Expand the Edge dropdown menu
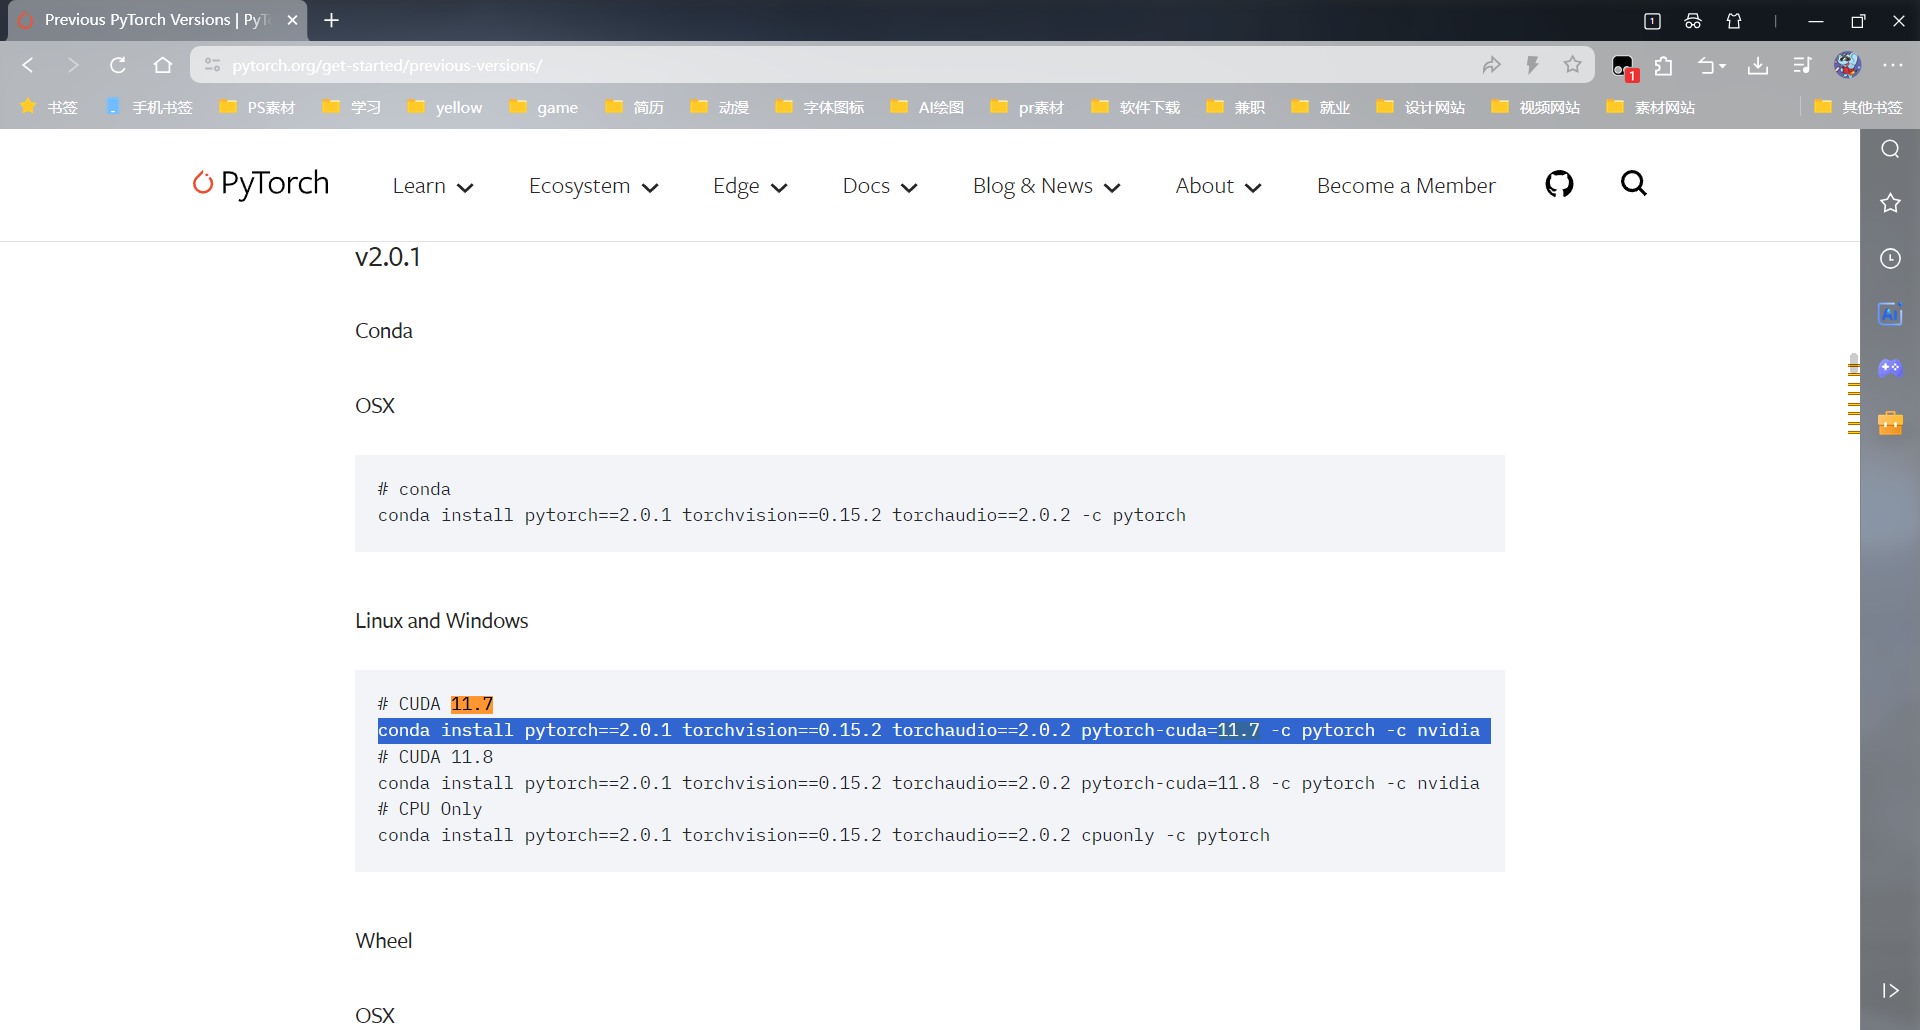 (x=750, y=186)
